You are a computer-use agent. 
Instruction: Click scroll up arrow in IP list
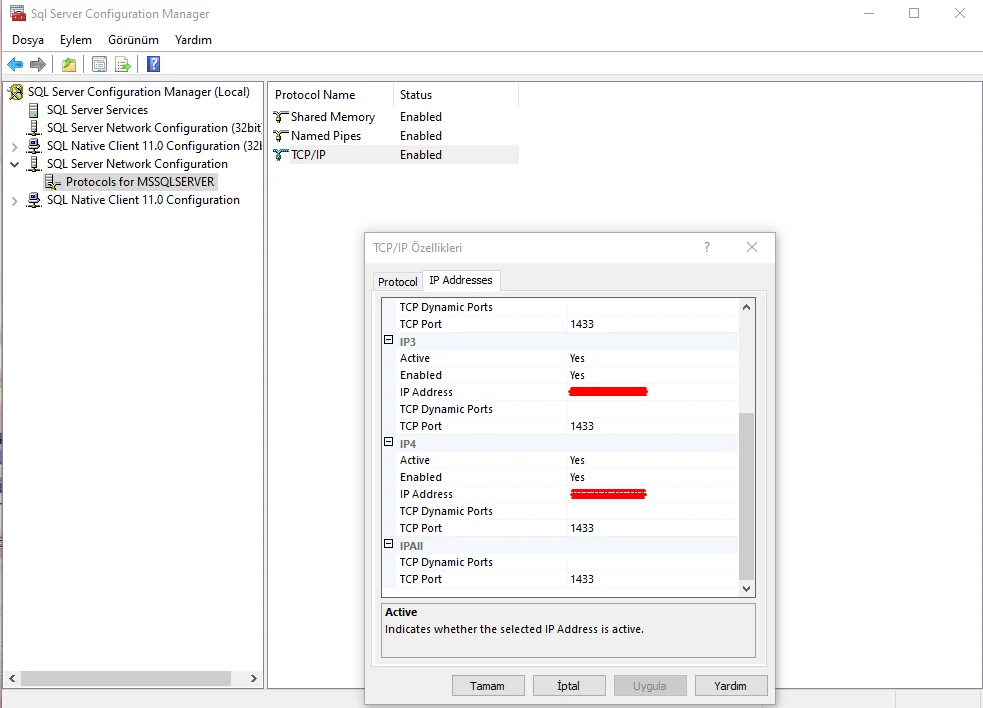coord(746,307)
